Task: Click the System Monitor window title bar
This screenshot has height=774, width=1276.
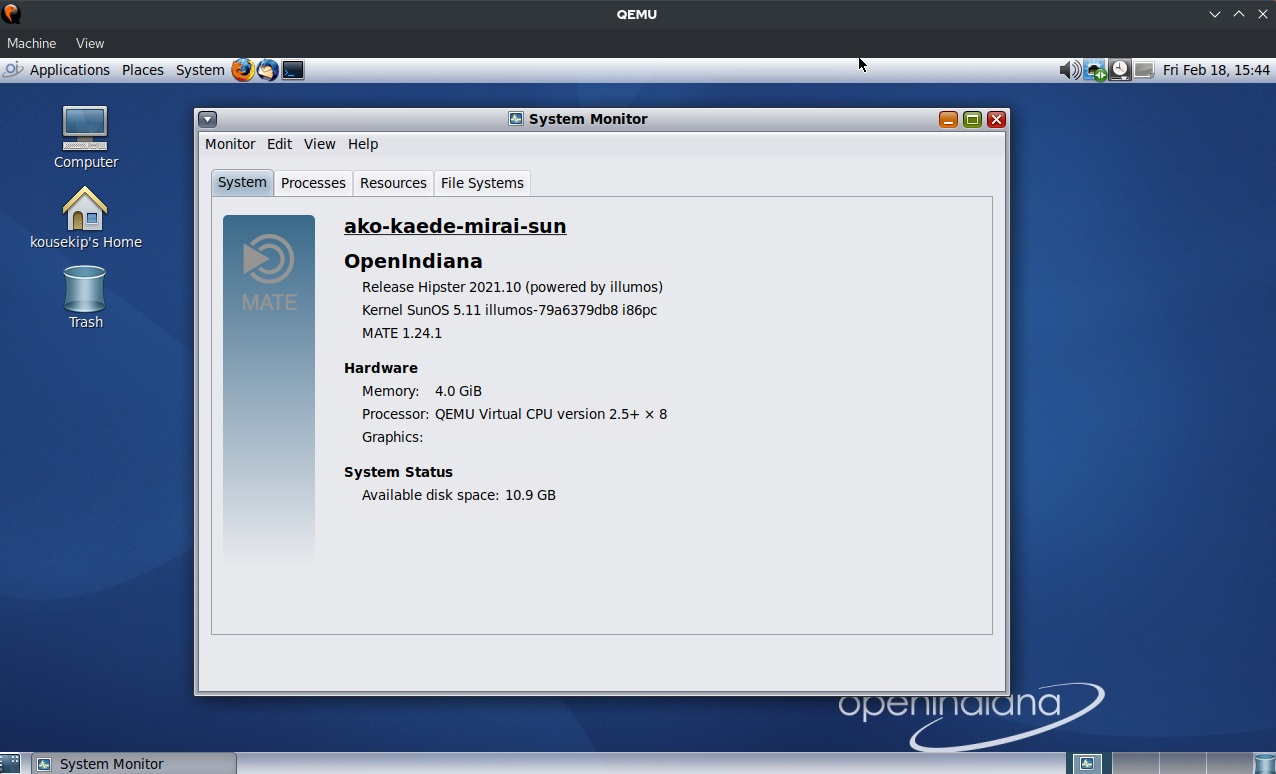Action: click(578, 119)
